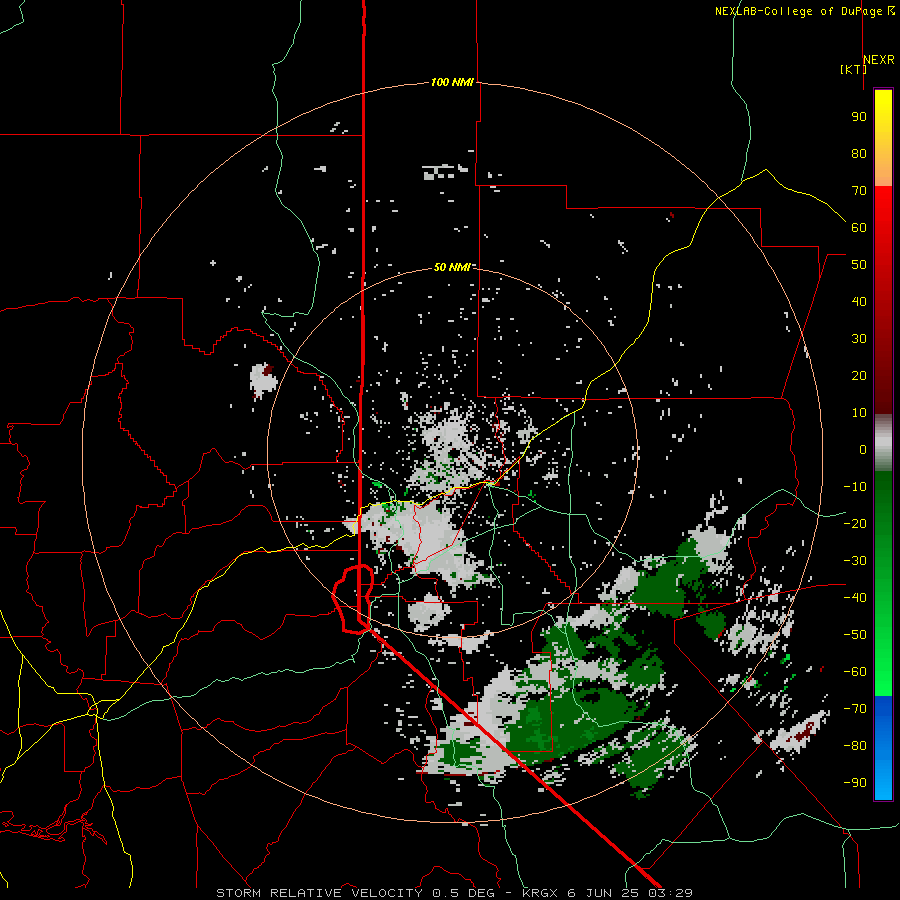This screenshot has width=900, height=900.
Task: Click the 10 value on the velocity scale
Action: point(859,413)
